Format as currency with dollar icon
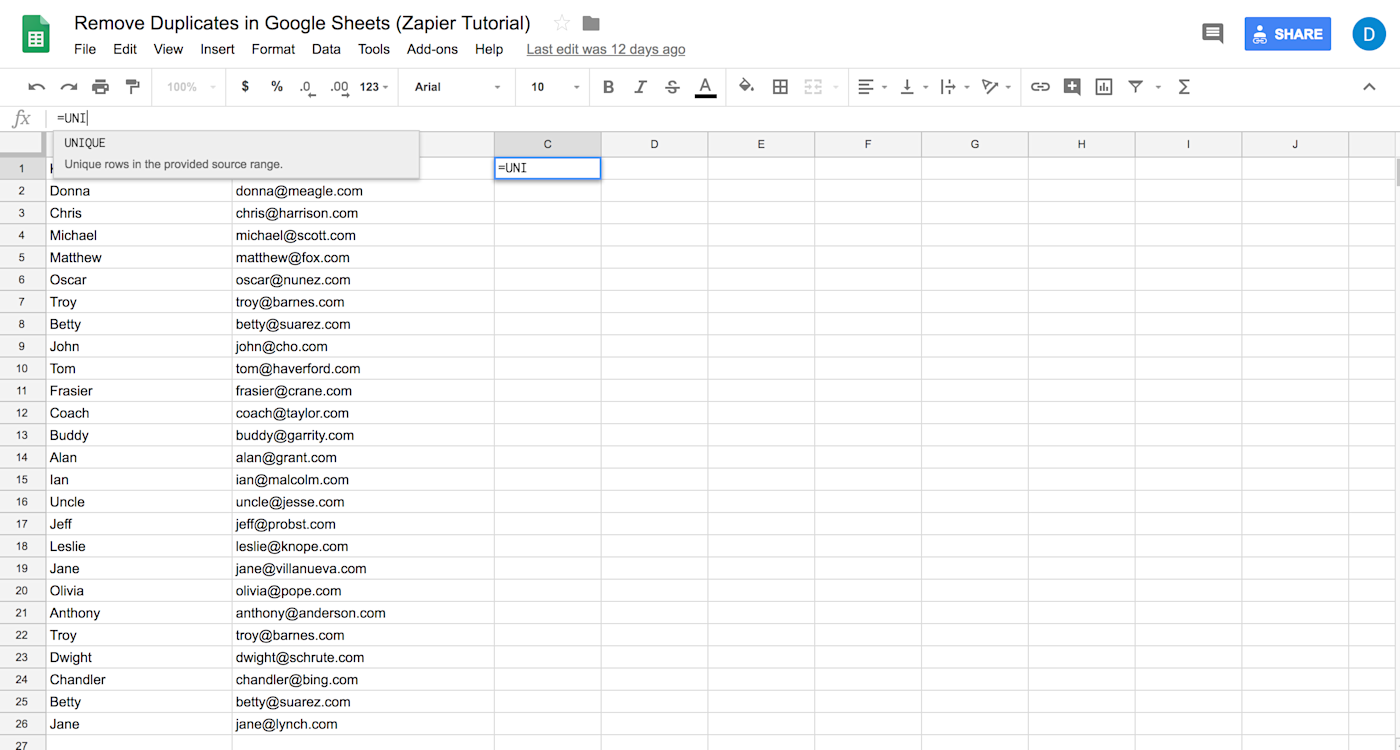Viewport: 1400px width, 750px height. 245,87
